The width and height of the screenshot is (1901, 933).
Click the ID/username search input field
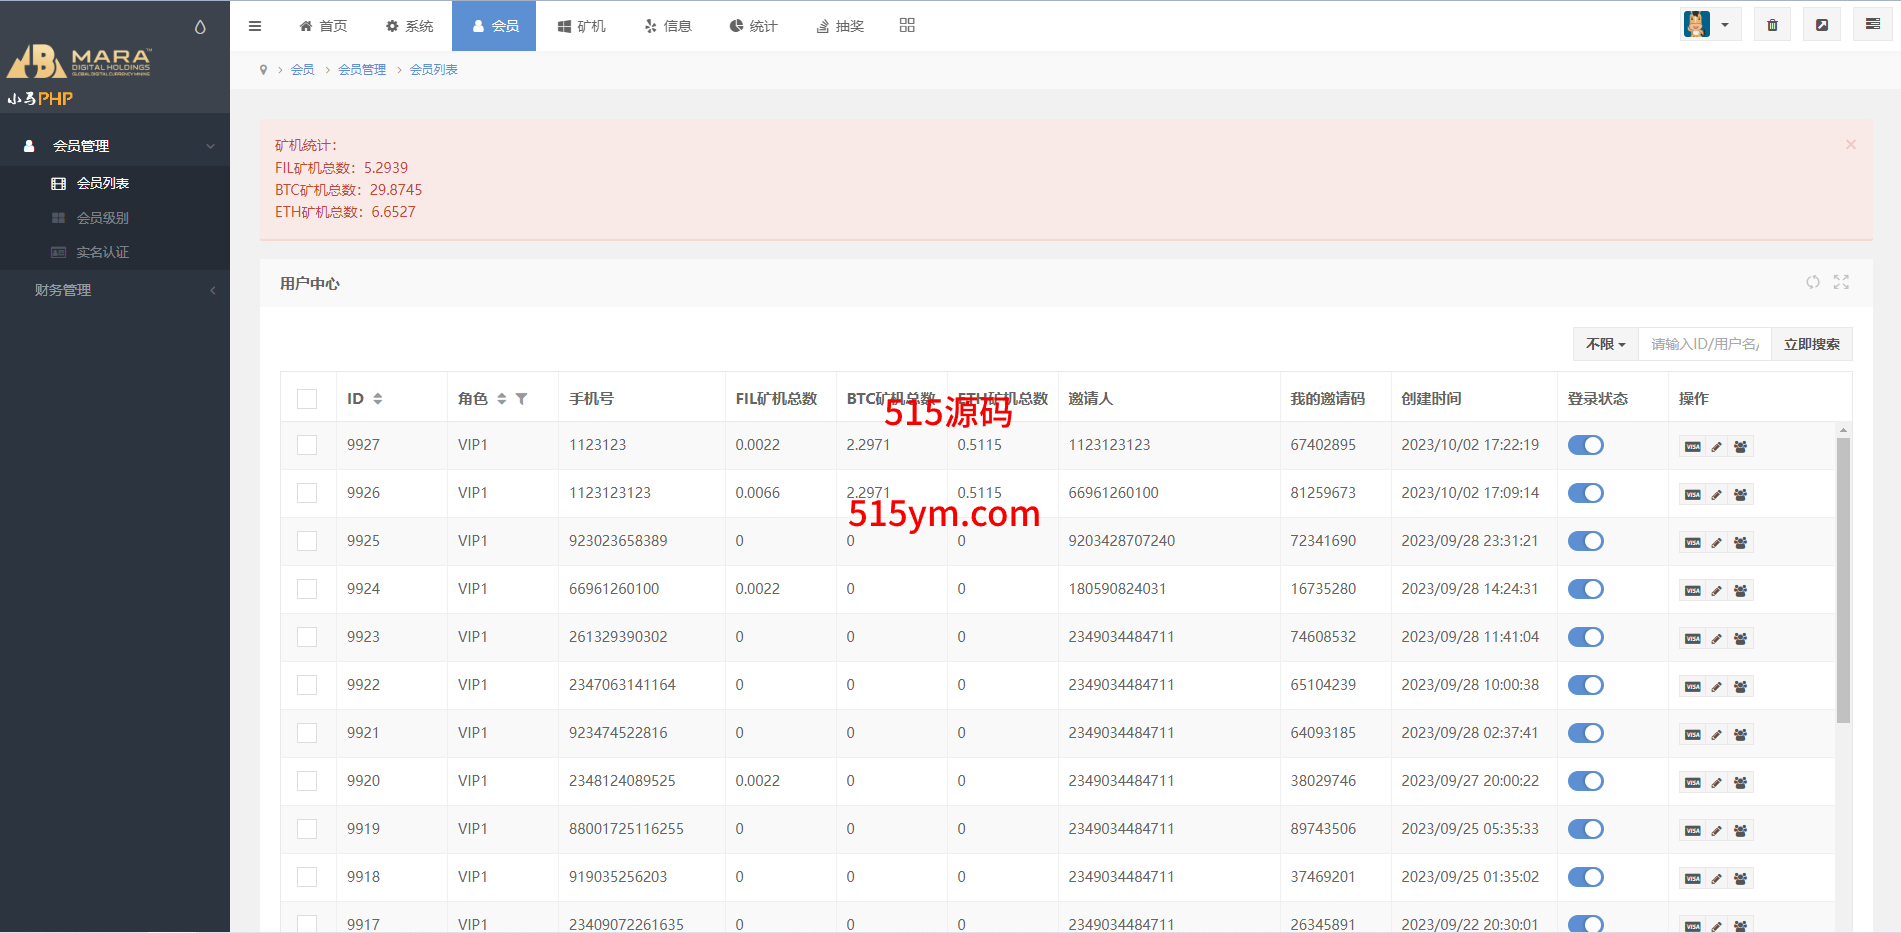[x=1704, y=344]
